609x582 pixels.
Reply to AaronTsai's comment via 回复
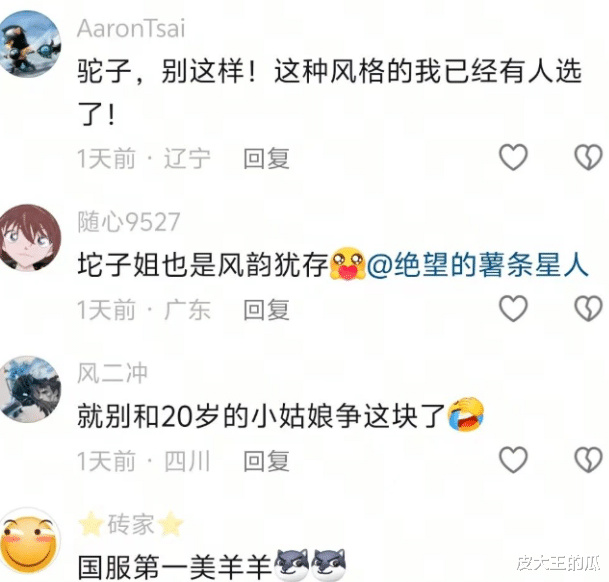coord(266,159)
